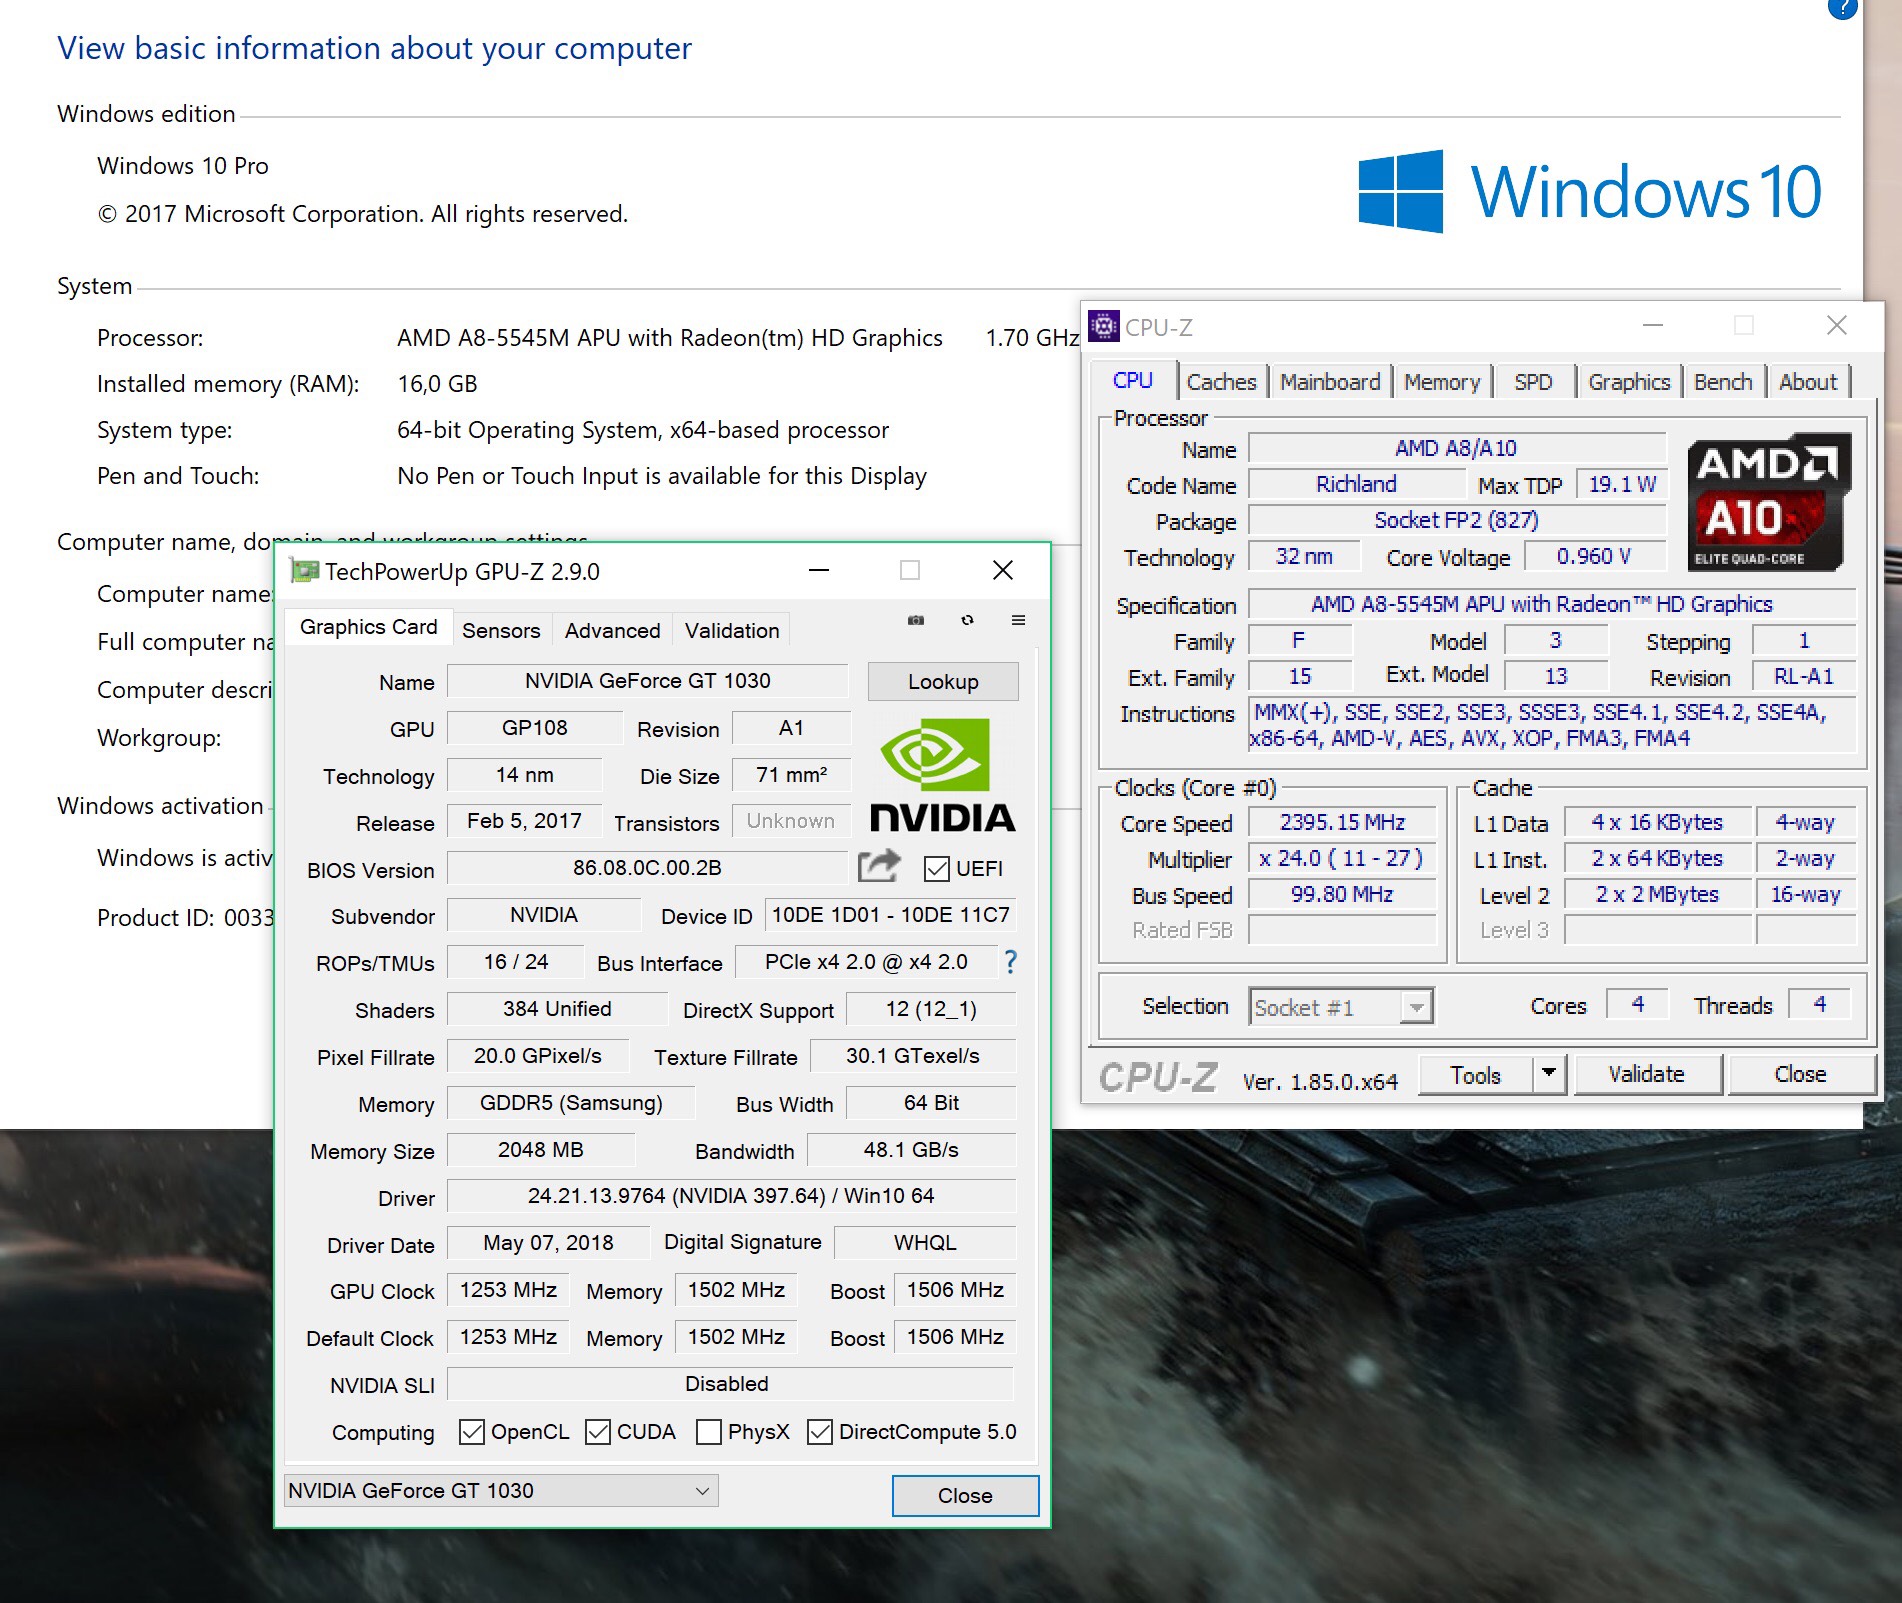The image size is (1902, 1603).
Task: Click the CPU-Z Specification field
Action: [1551, 604]
